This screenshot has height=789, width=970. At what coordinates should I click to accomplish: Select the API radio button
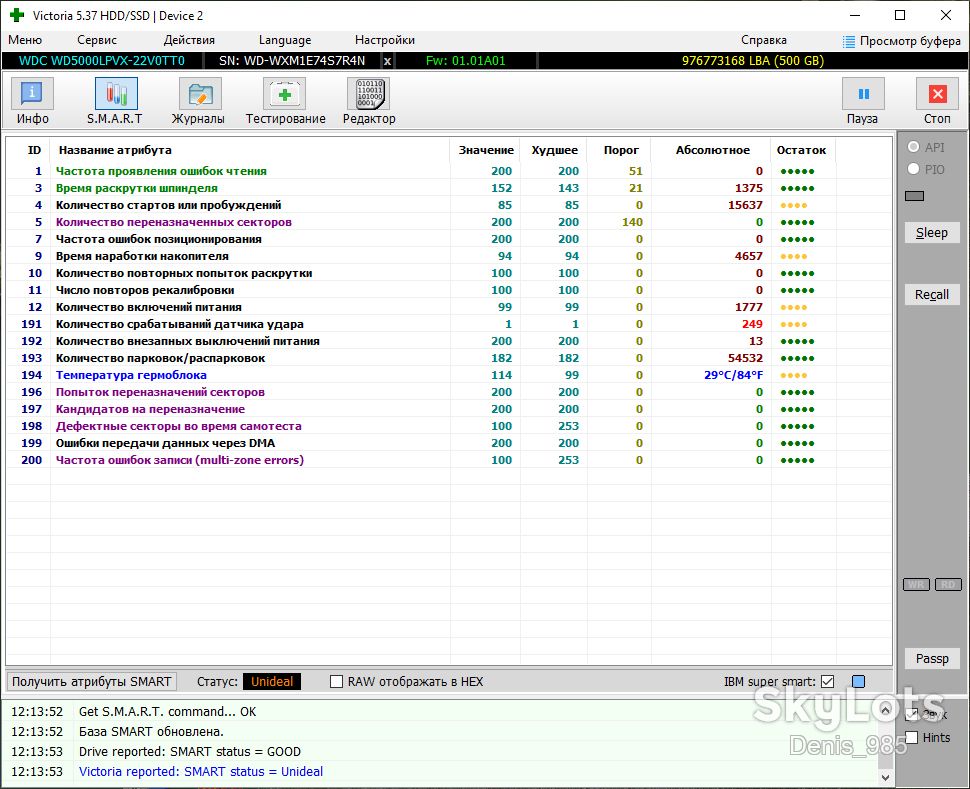(x=913, y=147)
